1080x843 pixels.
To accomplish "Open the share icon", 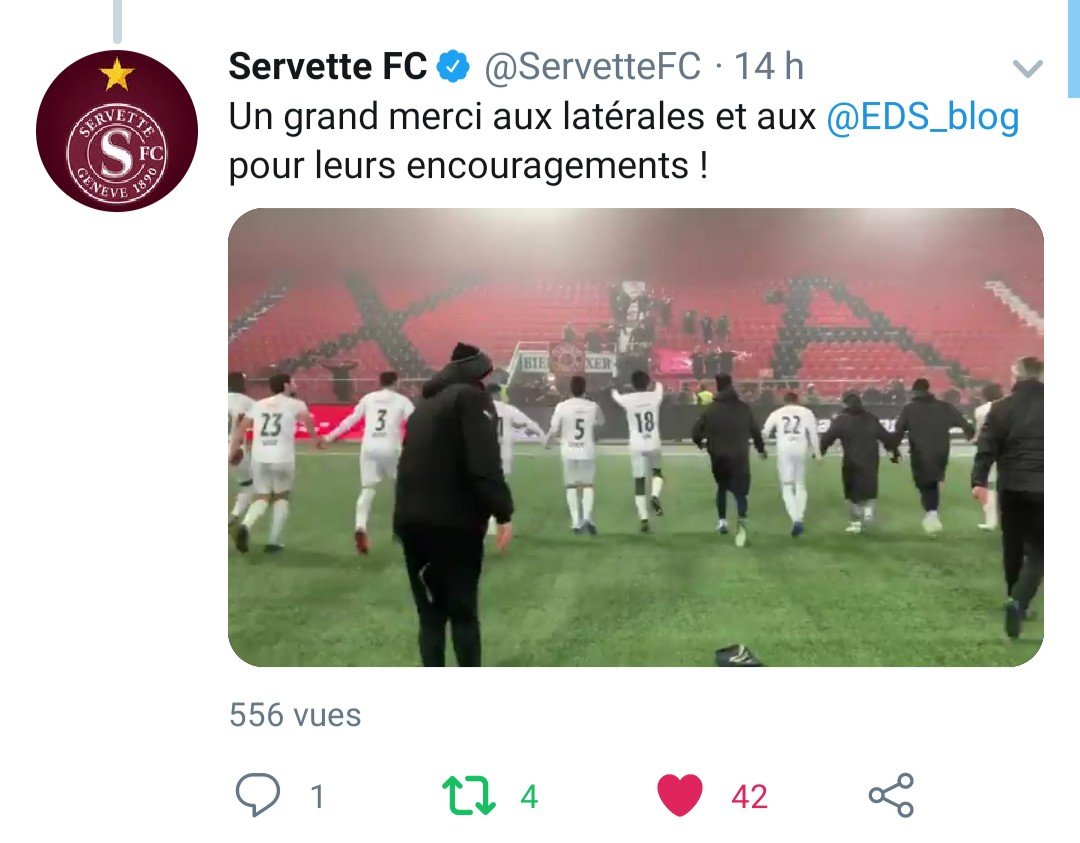I will (891, 795).
